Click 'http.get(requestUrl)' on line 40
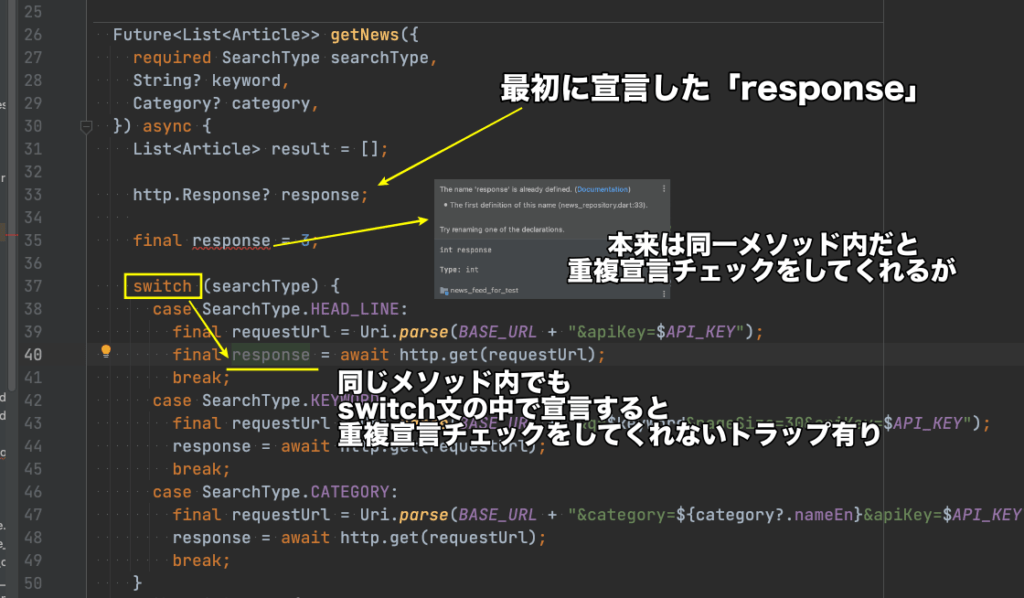 coord(498,354)
